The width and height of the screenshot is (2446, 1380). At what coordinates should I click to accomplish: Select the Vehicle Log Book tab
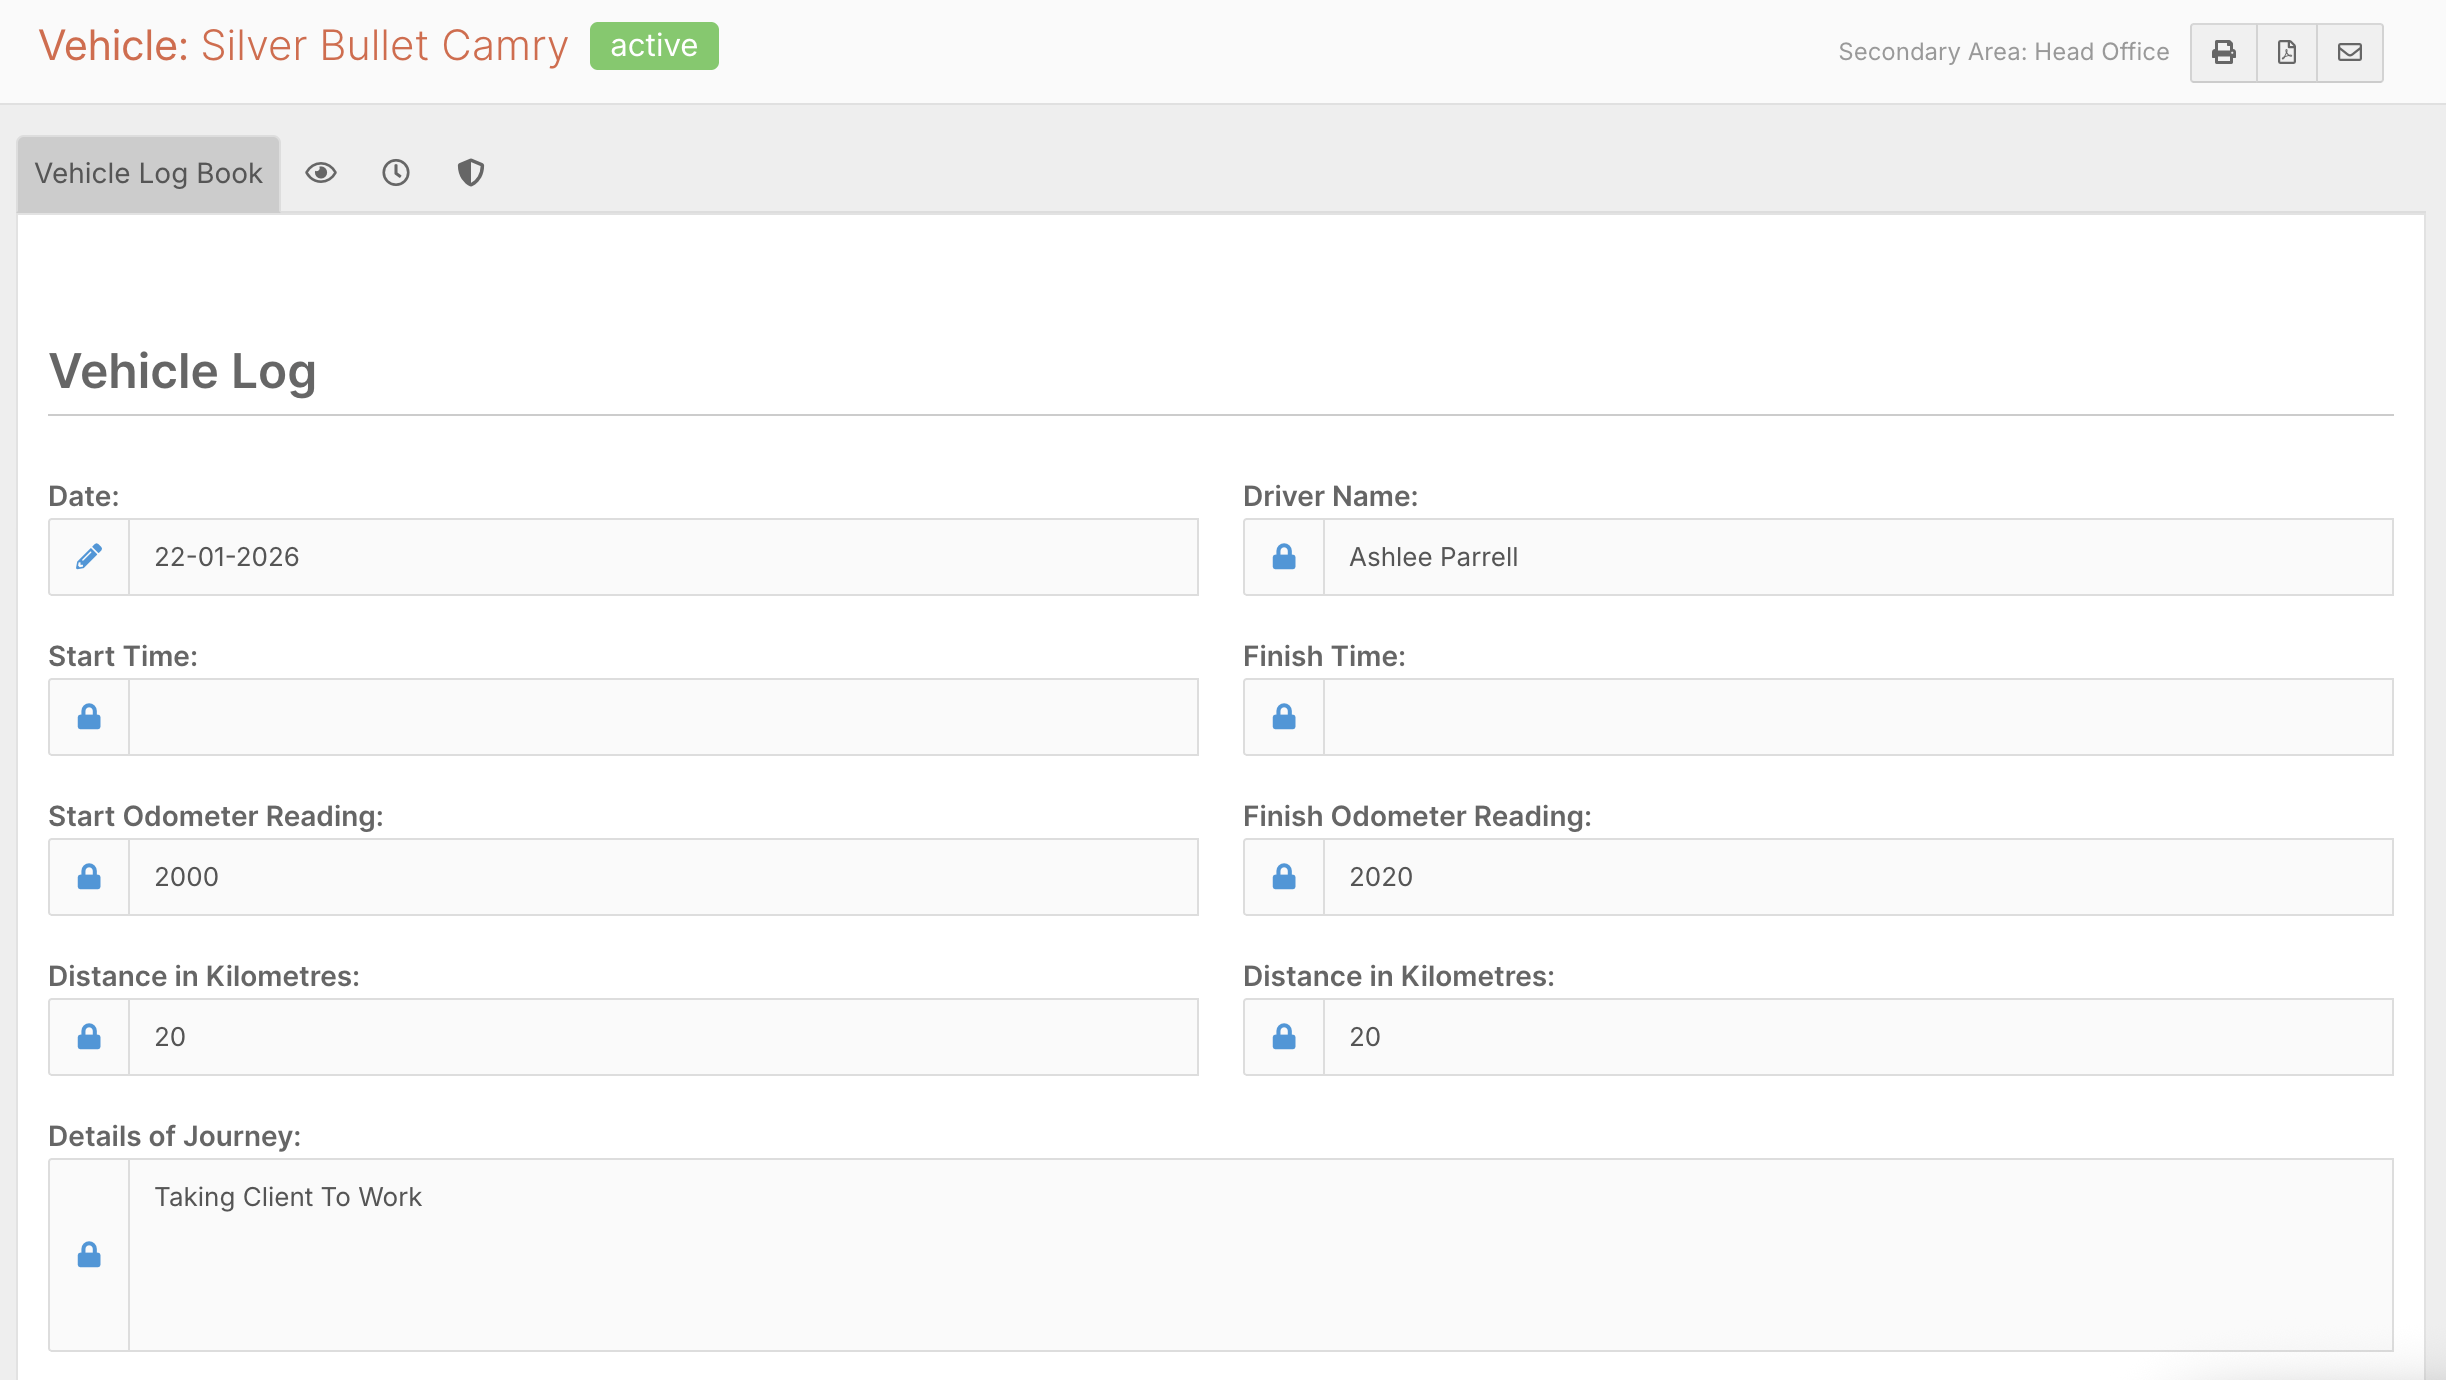148,173
